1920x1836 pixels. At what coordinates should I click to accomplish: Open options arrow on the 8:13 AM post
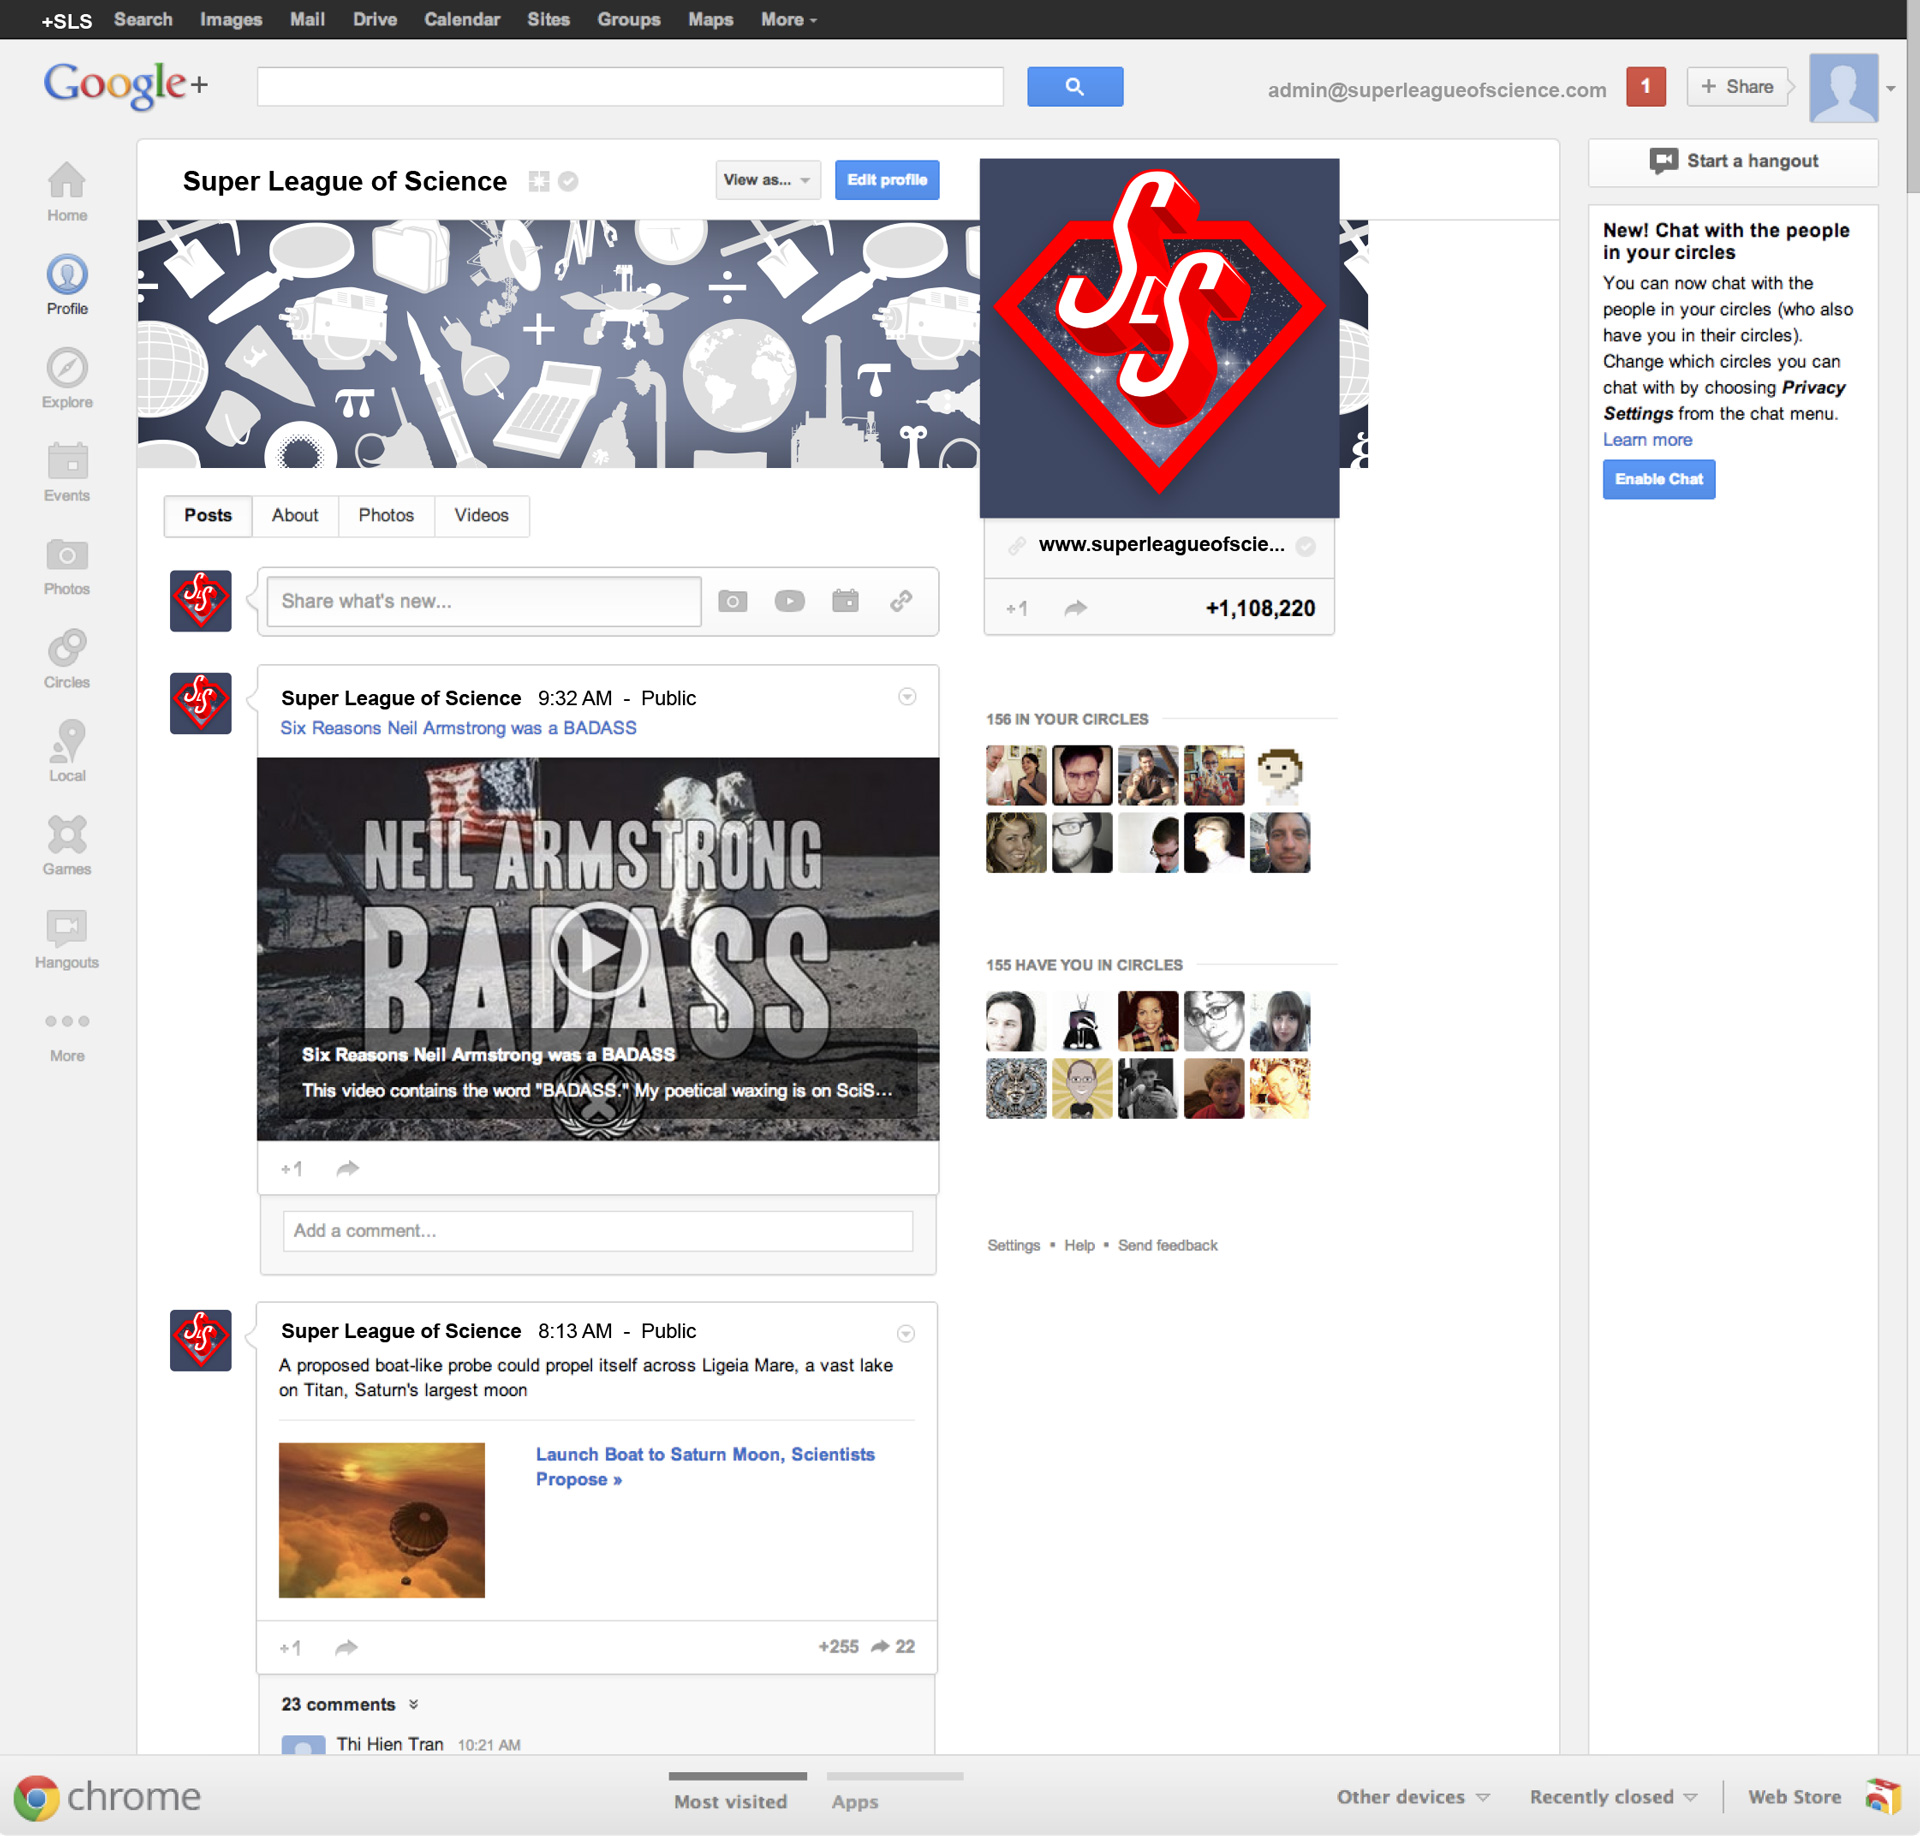click(x=906, y=1333)
